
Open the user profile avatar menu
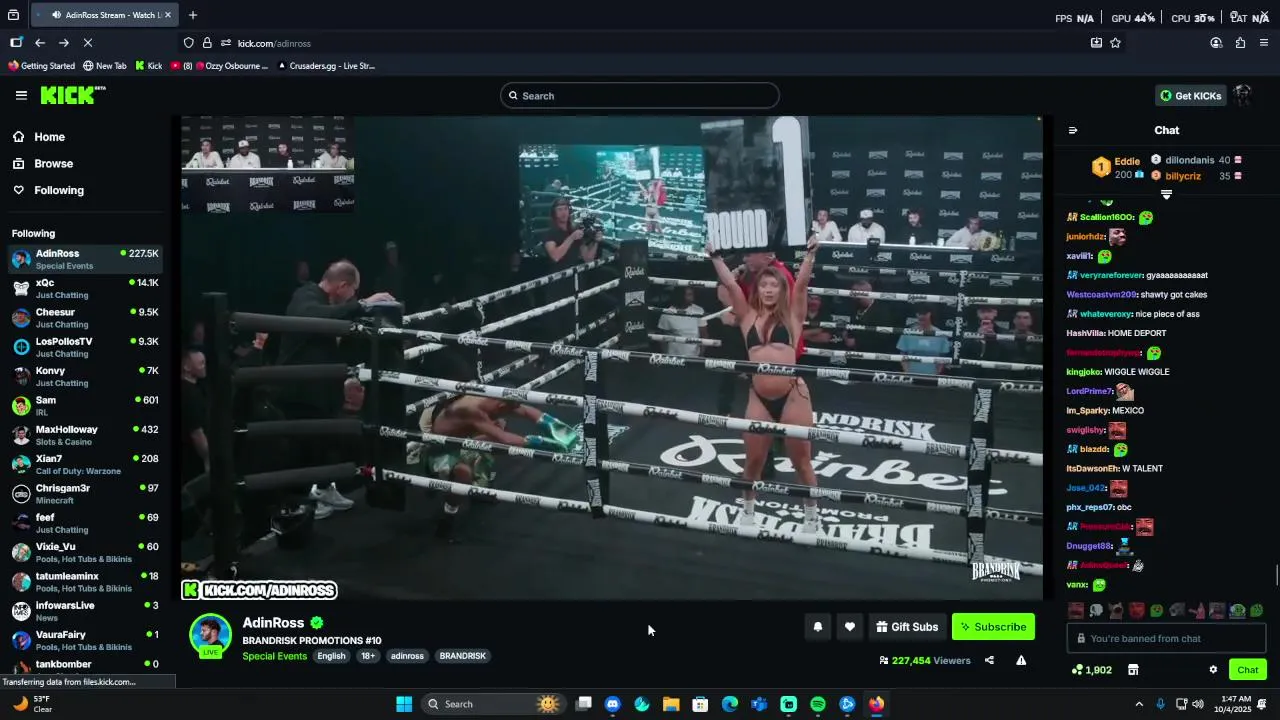click(1243, 95)
